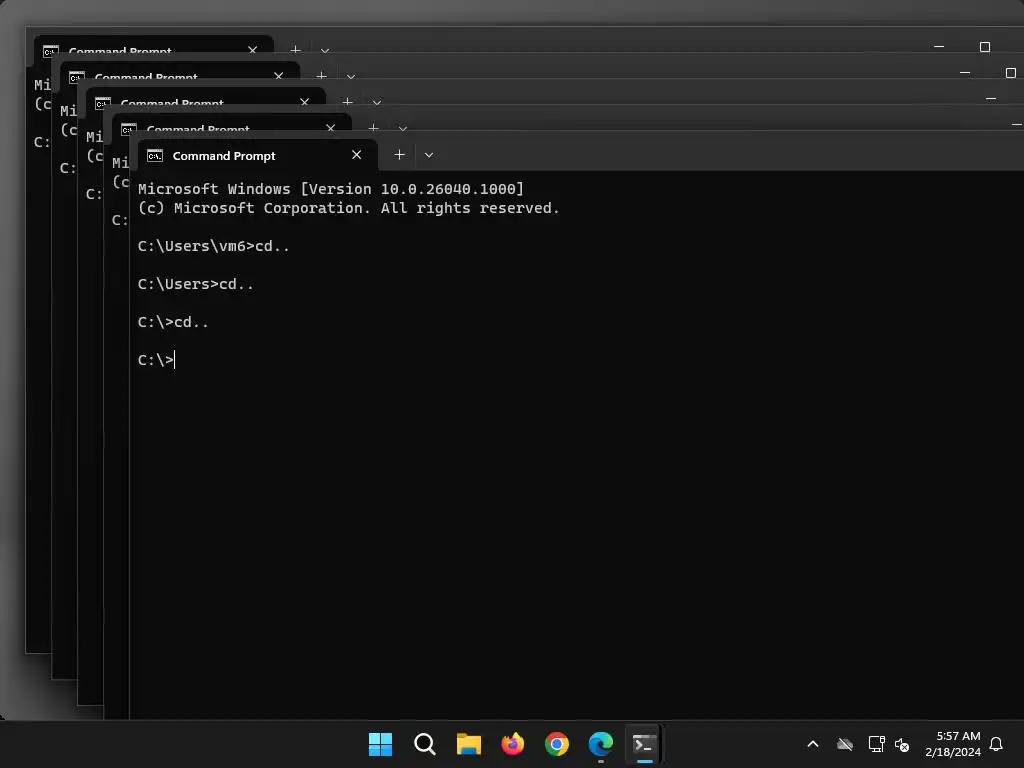The width and height of the screenshot is (1024, 768).
Task: Click the Terminal icon on the taskbar
Action: coord(645,744)
